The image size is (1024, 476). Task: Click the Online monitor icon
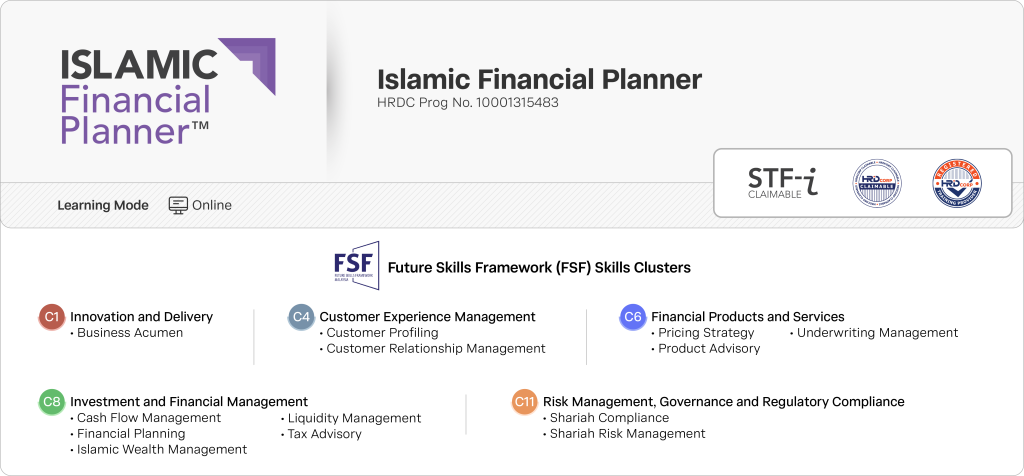[178, 205]
